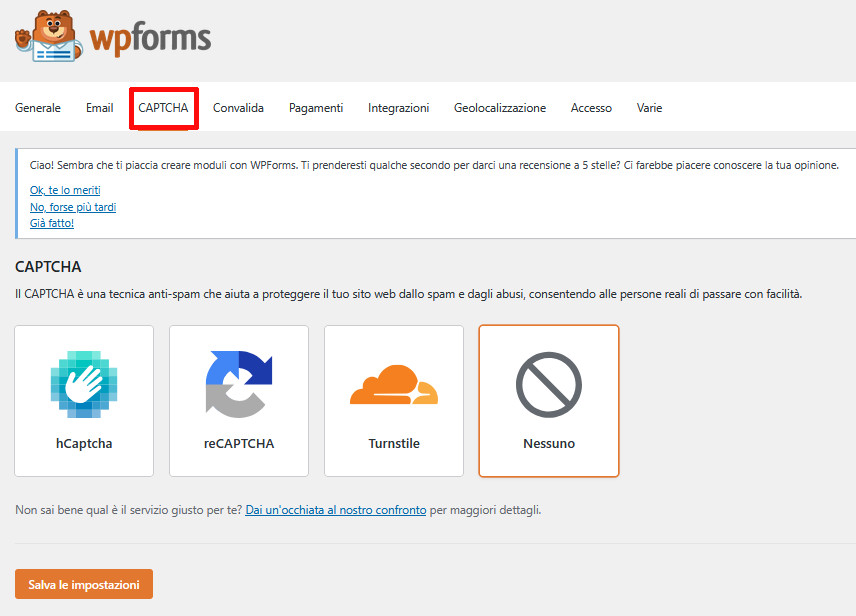
Task: Click the Turnstile cloud logo
Action: 394,384
